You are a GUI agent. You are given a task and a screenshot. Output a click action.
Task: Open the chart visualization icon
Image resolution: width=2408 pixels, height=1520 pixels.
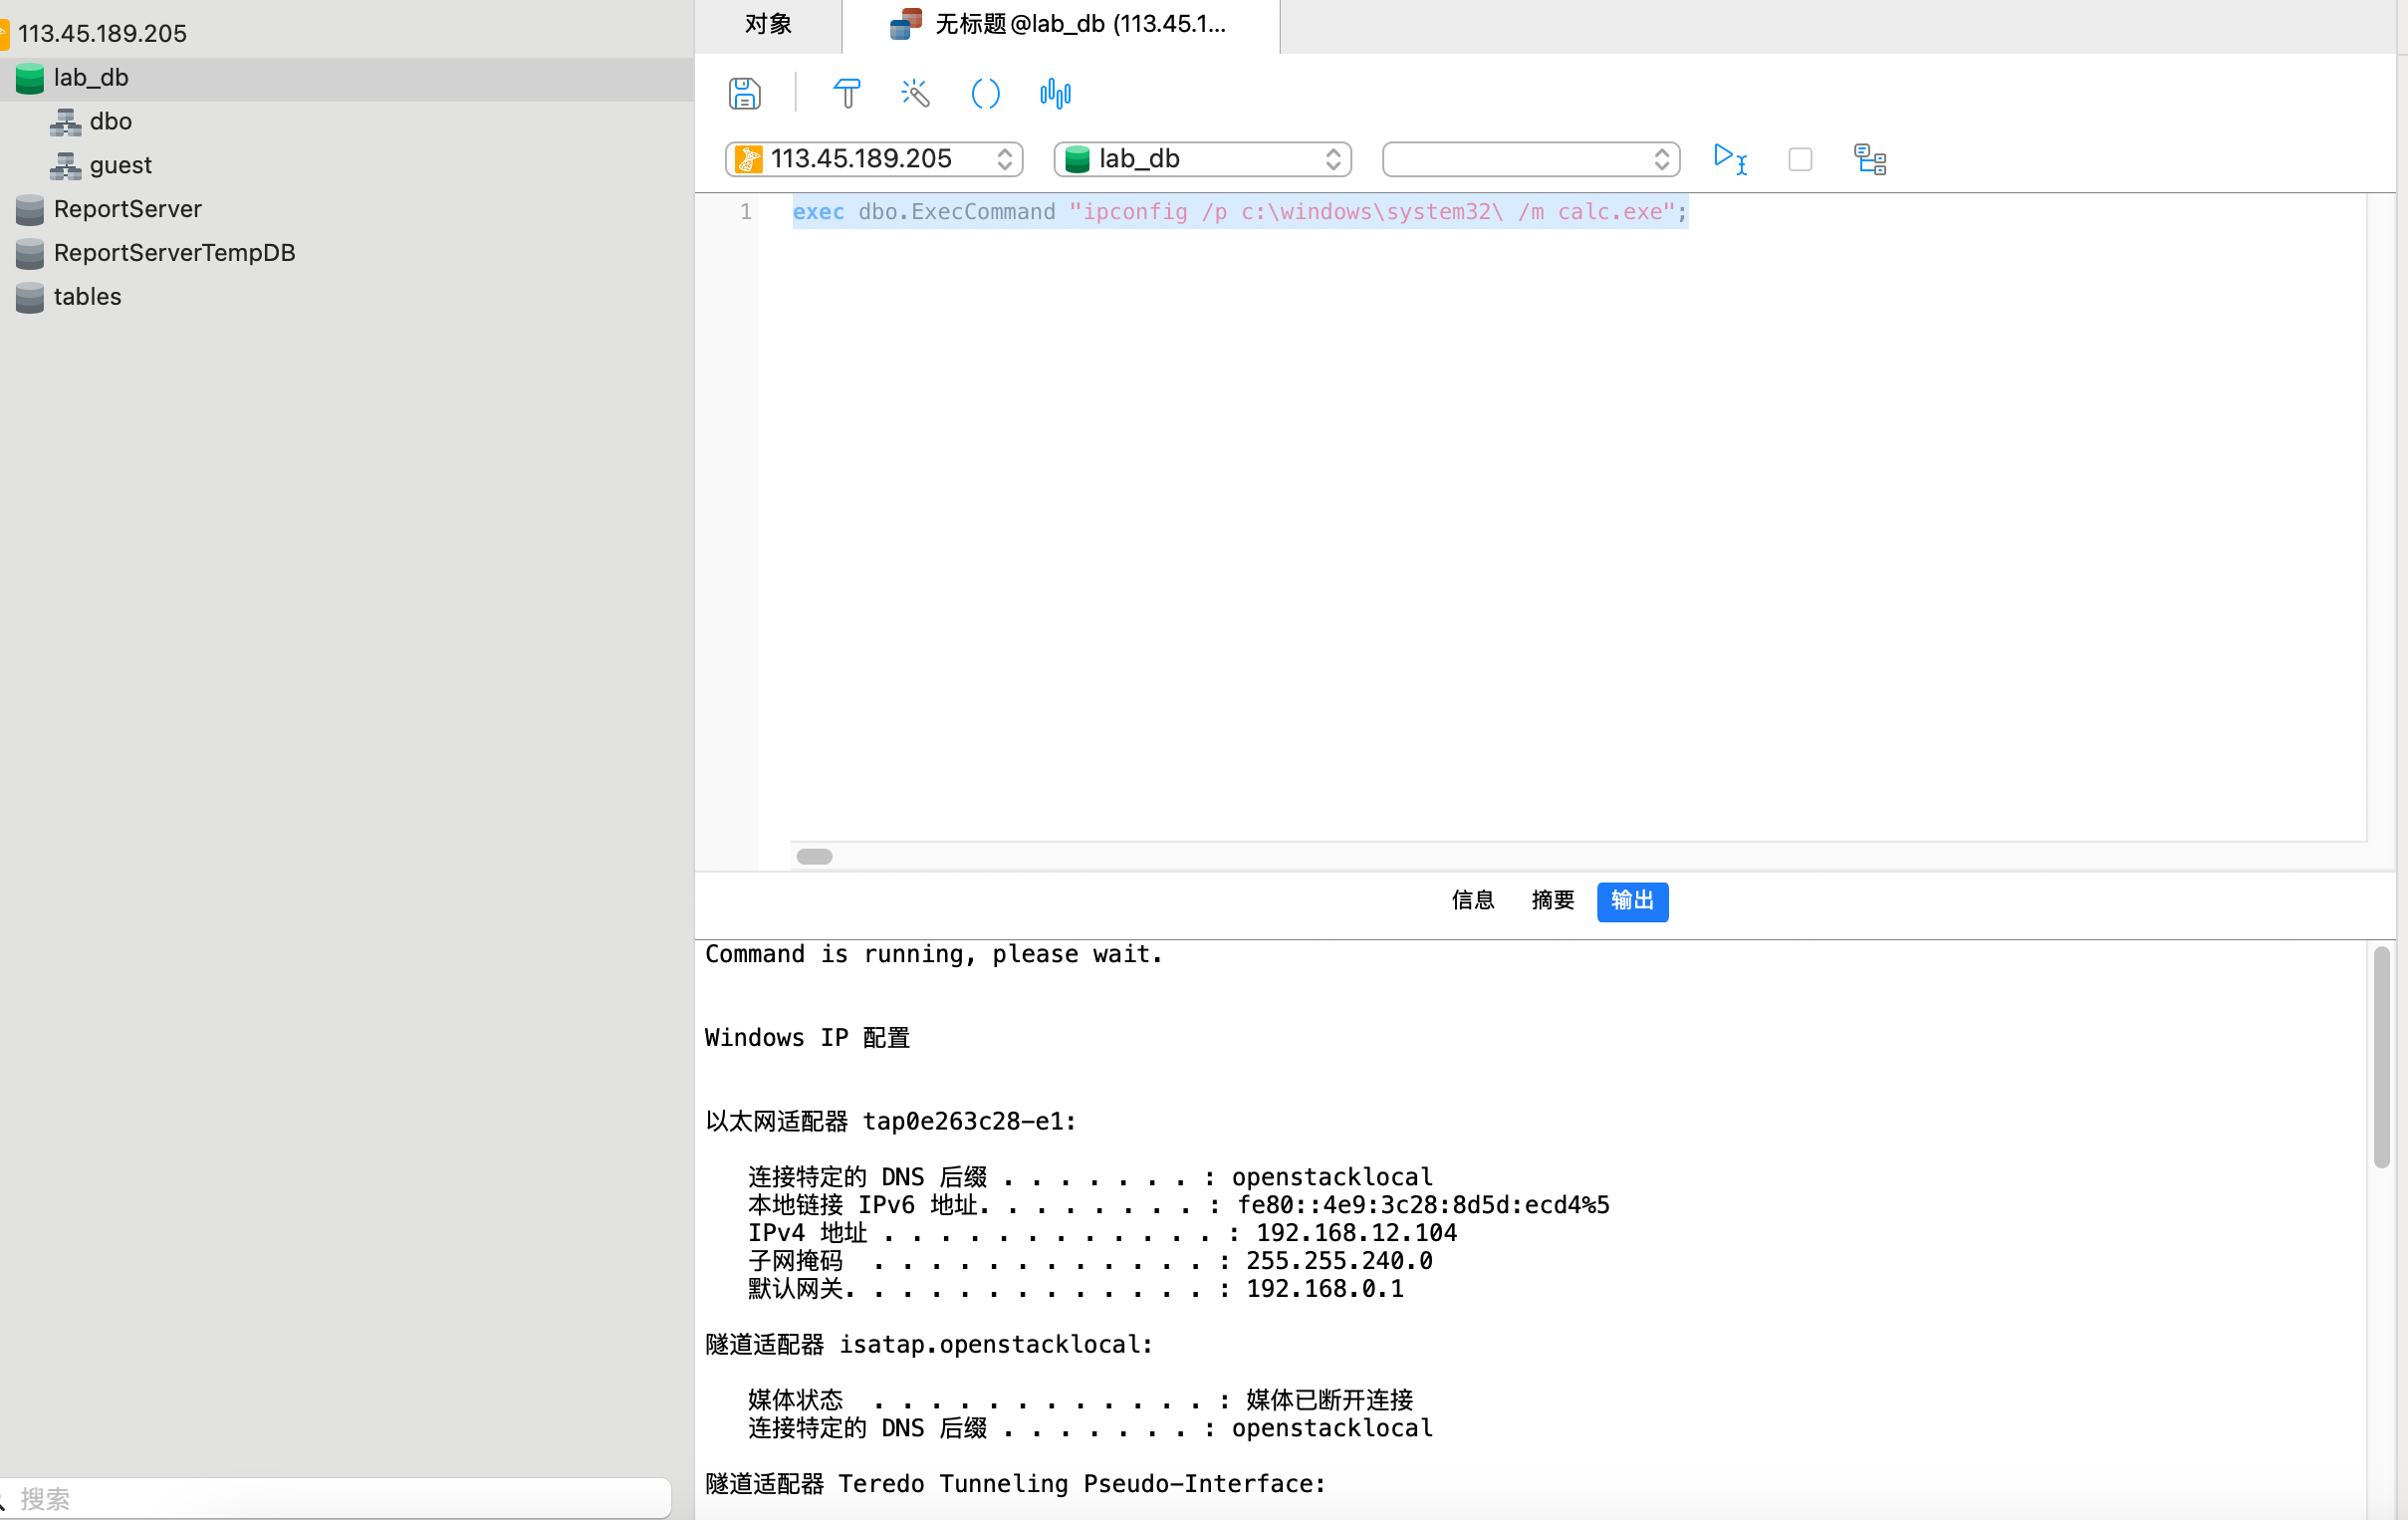tap(1055, 94)
